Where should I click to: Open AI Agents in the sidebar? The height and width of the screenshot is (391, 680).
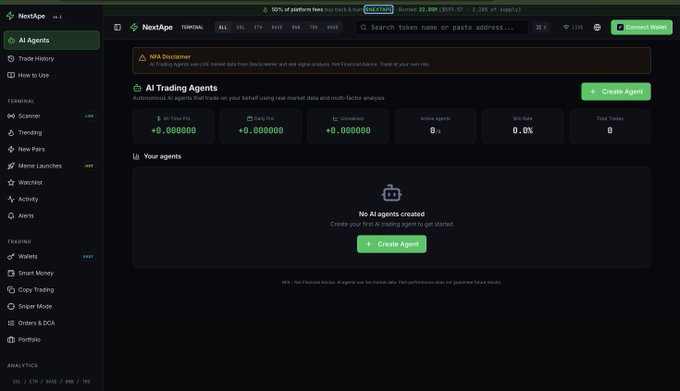click(52, 40)
